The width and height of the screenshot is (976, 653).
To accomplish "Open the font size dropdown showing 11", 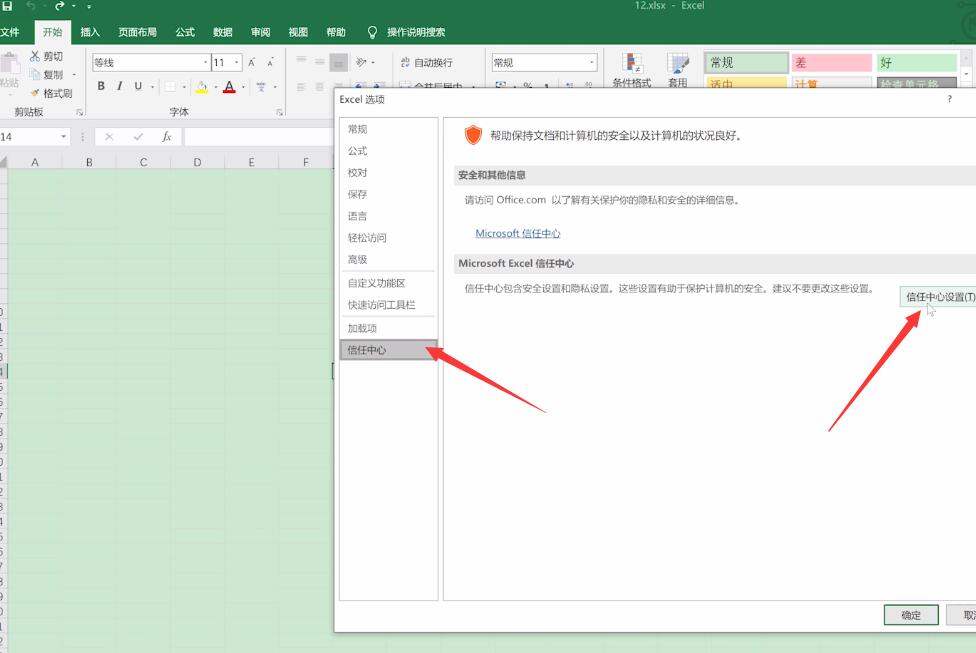I will (x=237, y=62).
